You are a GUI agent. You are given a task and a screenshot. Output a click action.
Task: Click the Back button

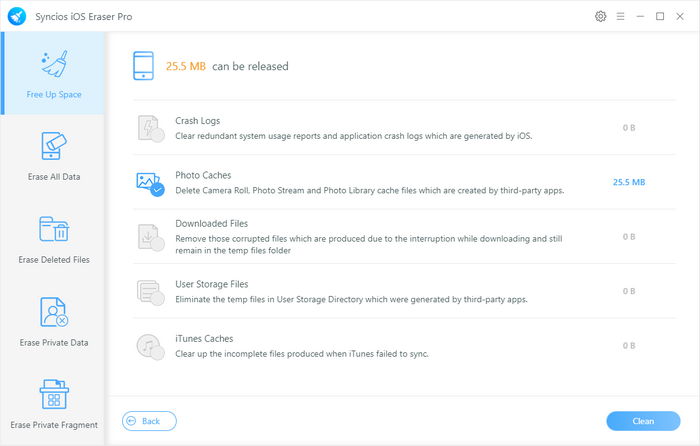[149, 421]
